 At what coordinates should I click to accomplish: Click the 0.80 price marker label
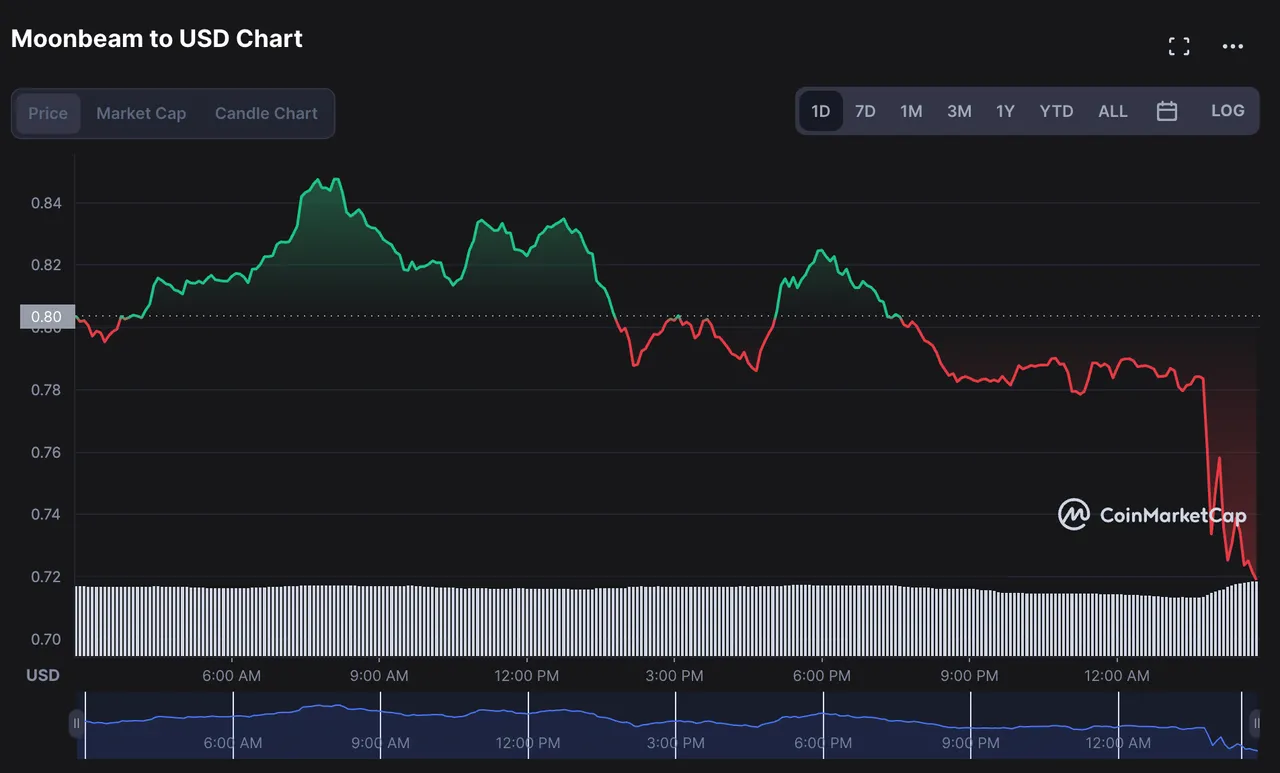(x=47, y=317)
